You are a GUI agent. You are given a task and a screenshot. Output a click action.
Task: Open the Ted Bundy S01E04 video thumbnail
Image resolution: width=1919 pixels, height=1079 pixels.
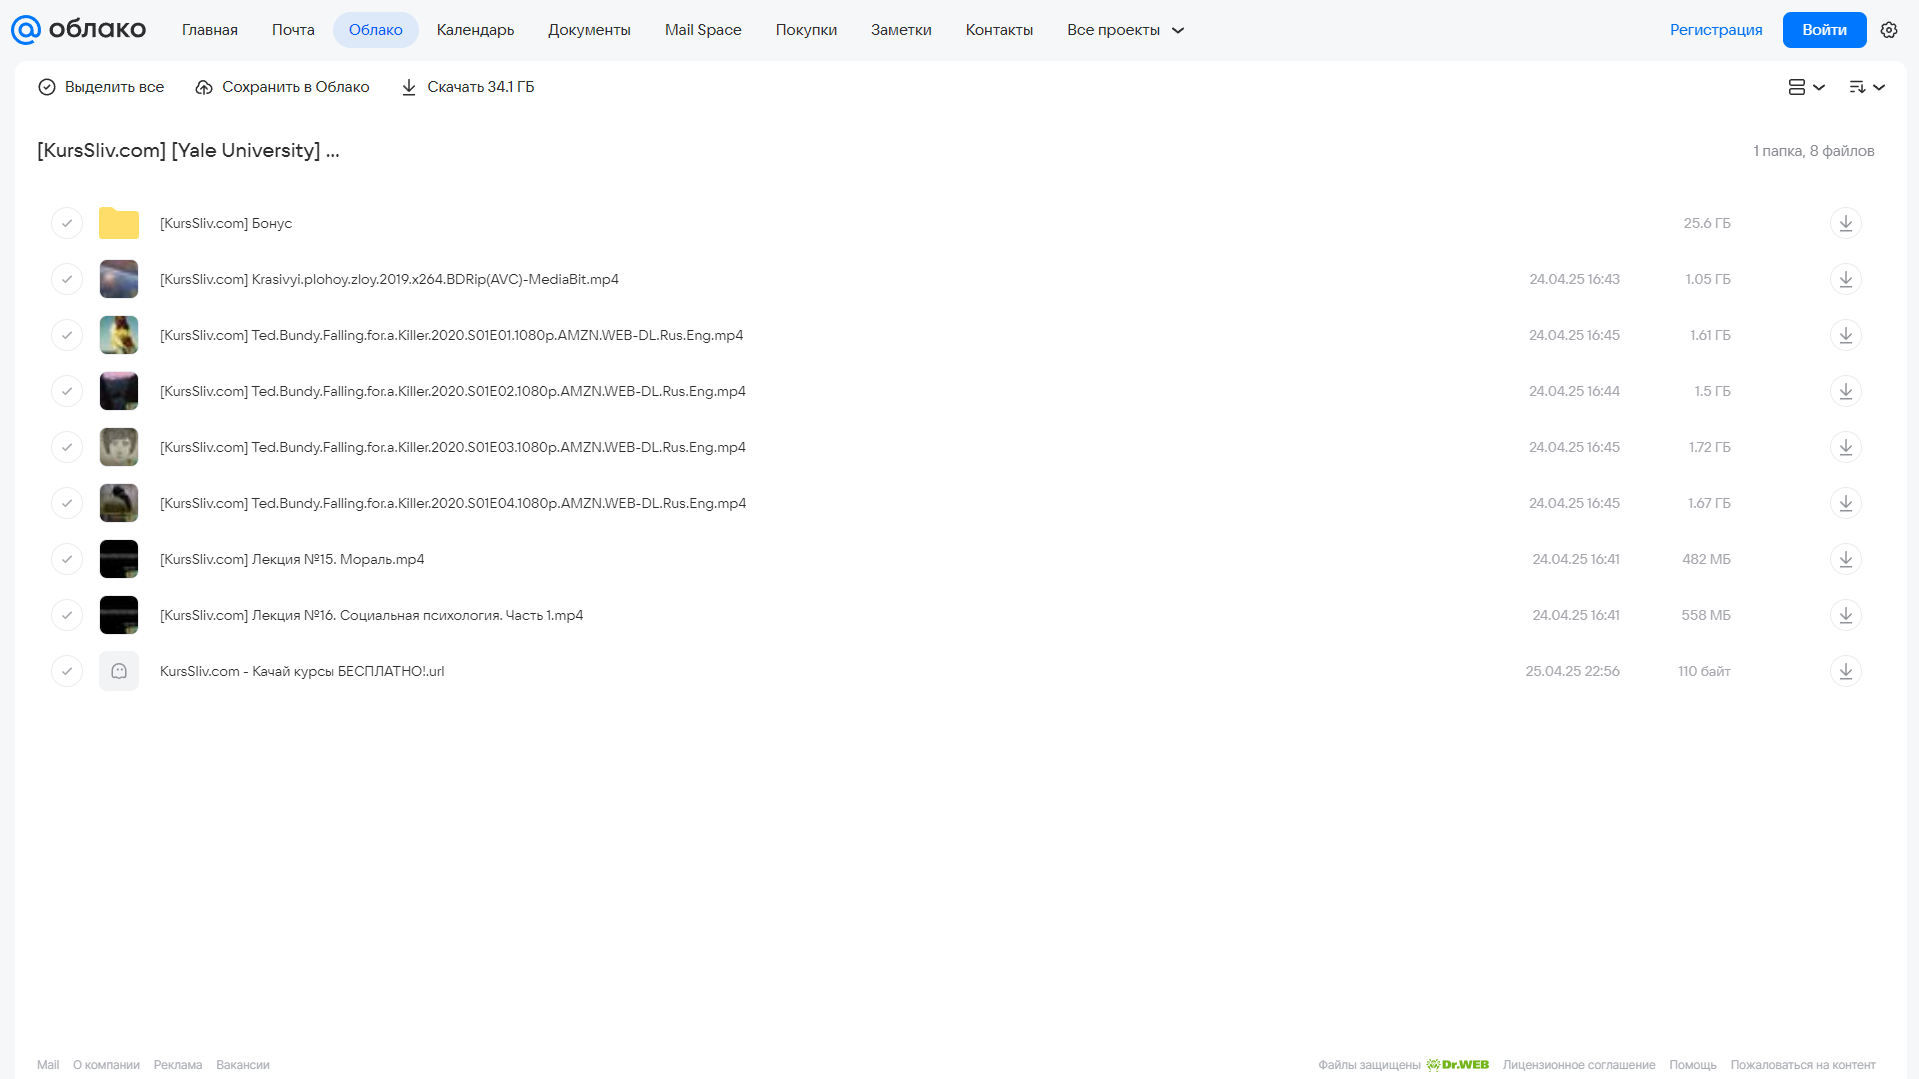[x=119, y=503]
